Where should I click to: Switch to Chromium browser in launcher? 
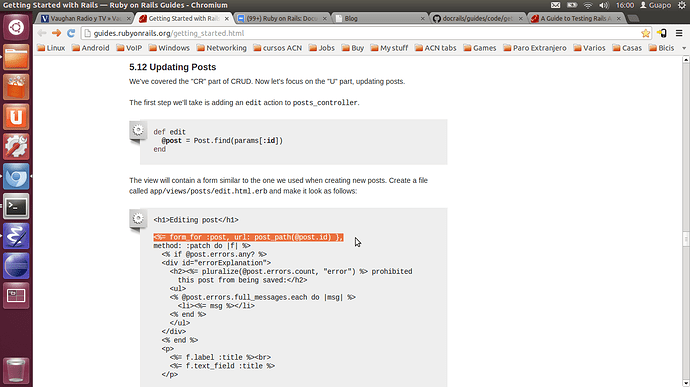[x=16, y=177]
